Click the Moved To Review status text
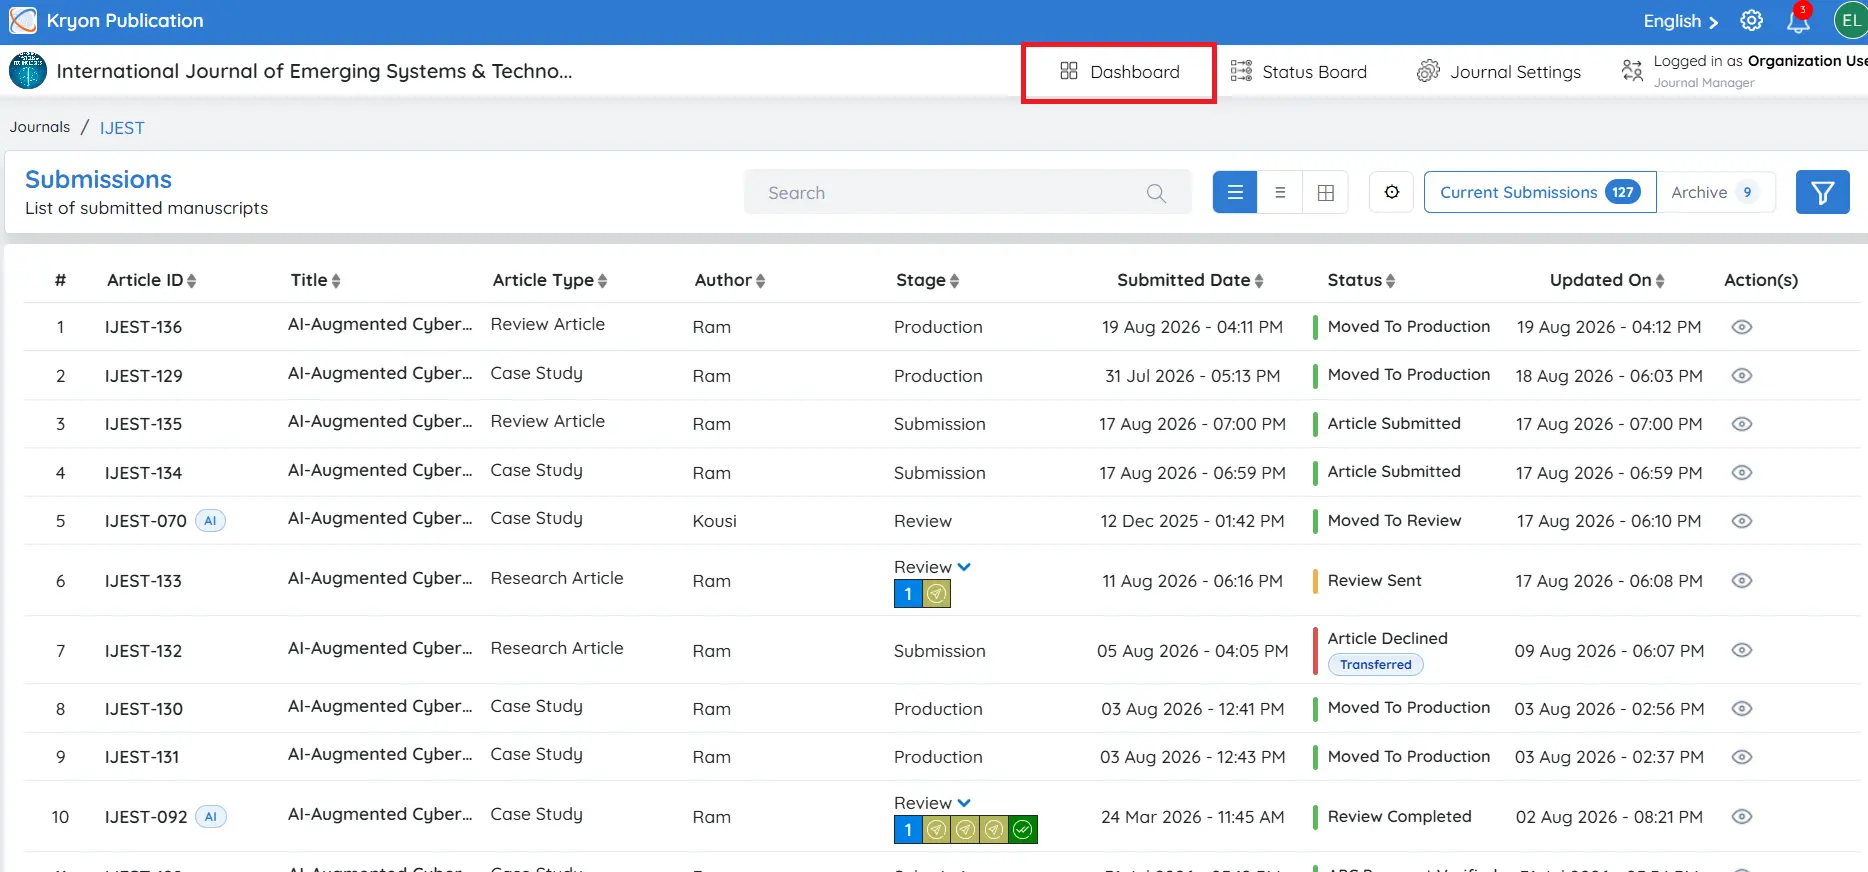The height and width of the screenshot is (872, 1868). (1394, 521)
